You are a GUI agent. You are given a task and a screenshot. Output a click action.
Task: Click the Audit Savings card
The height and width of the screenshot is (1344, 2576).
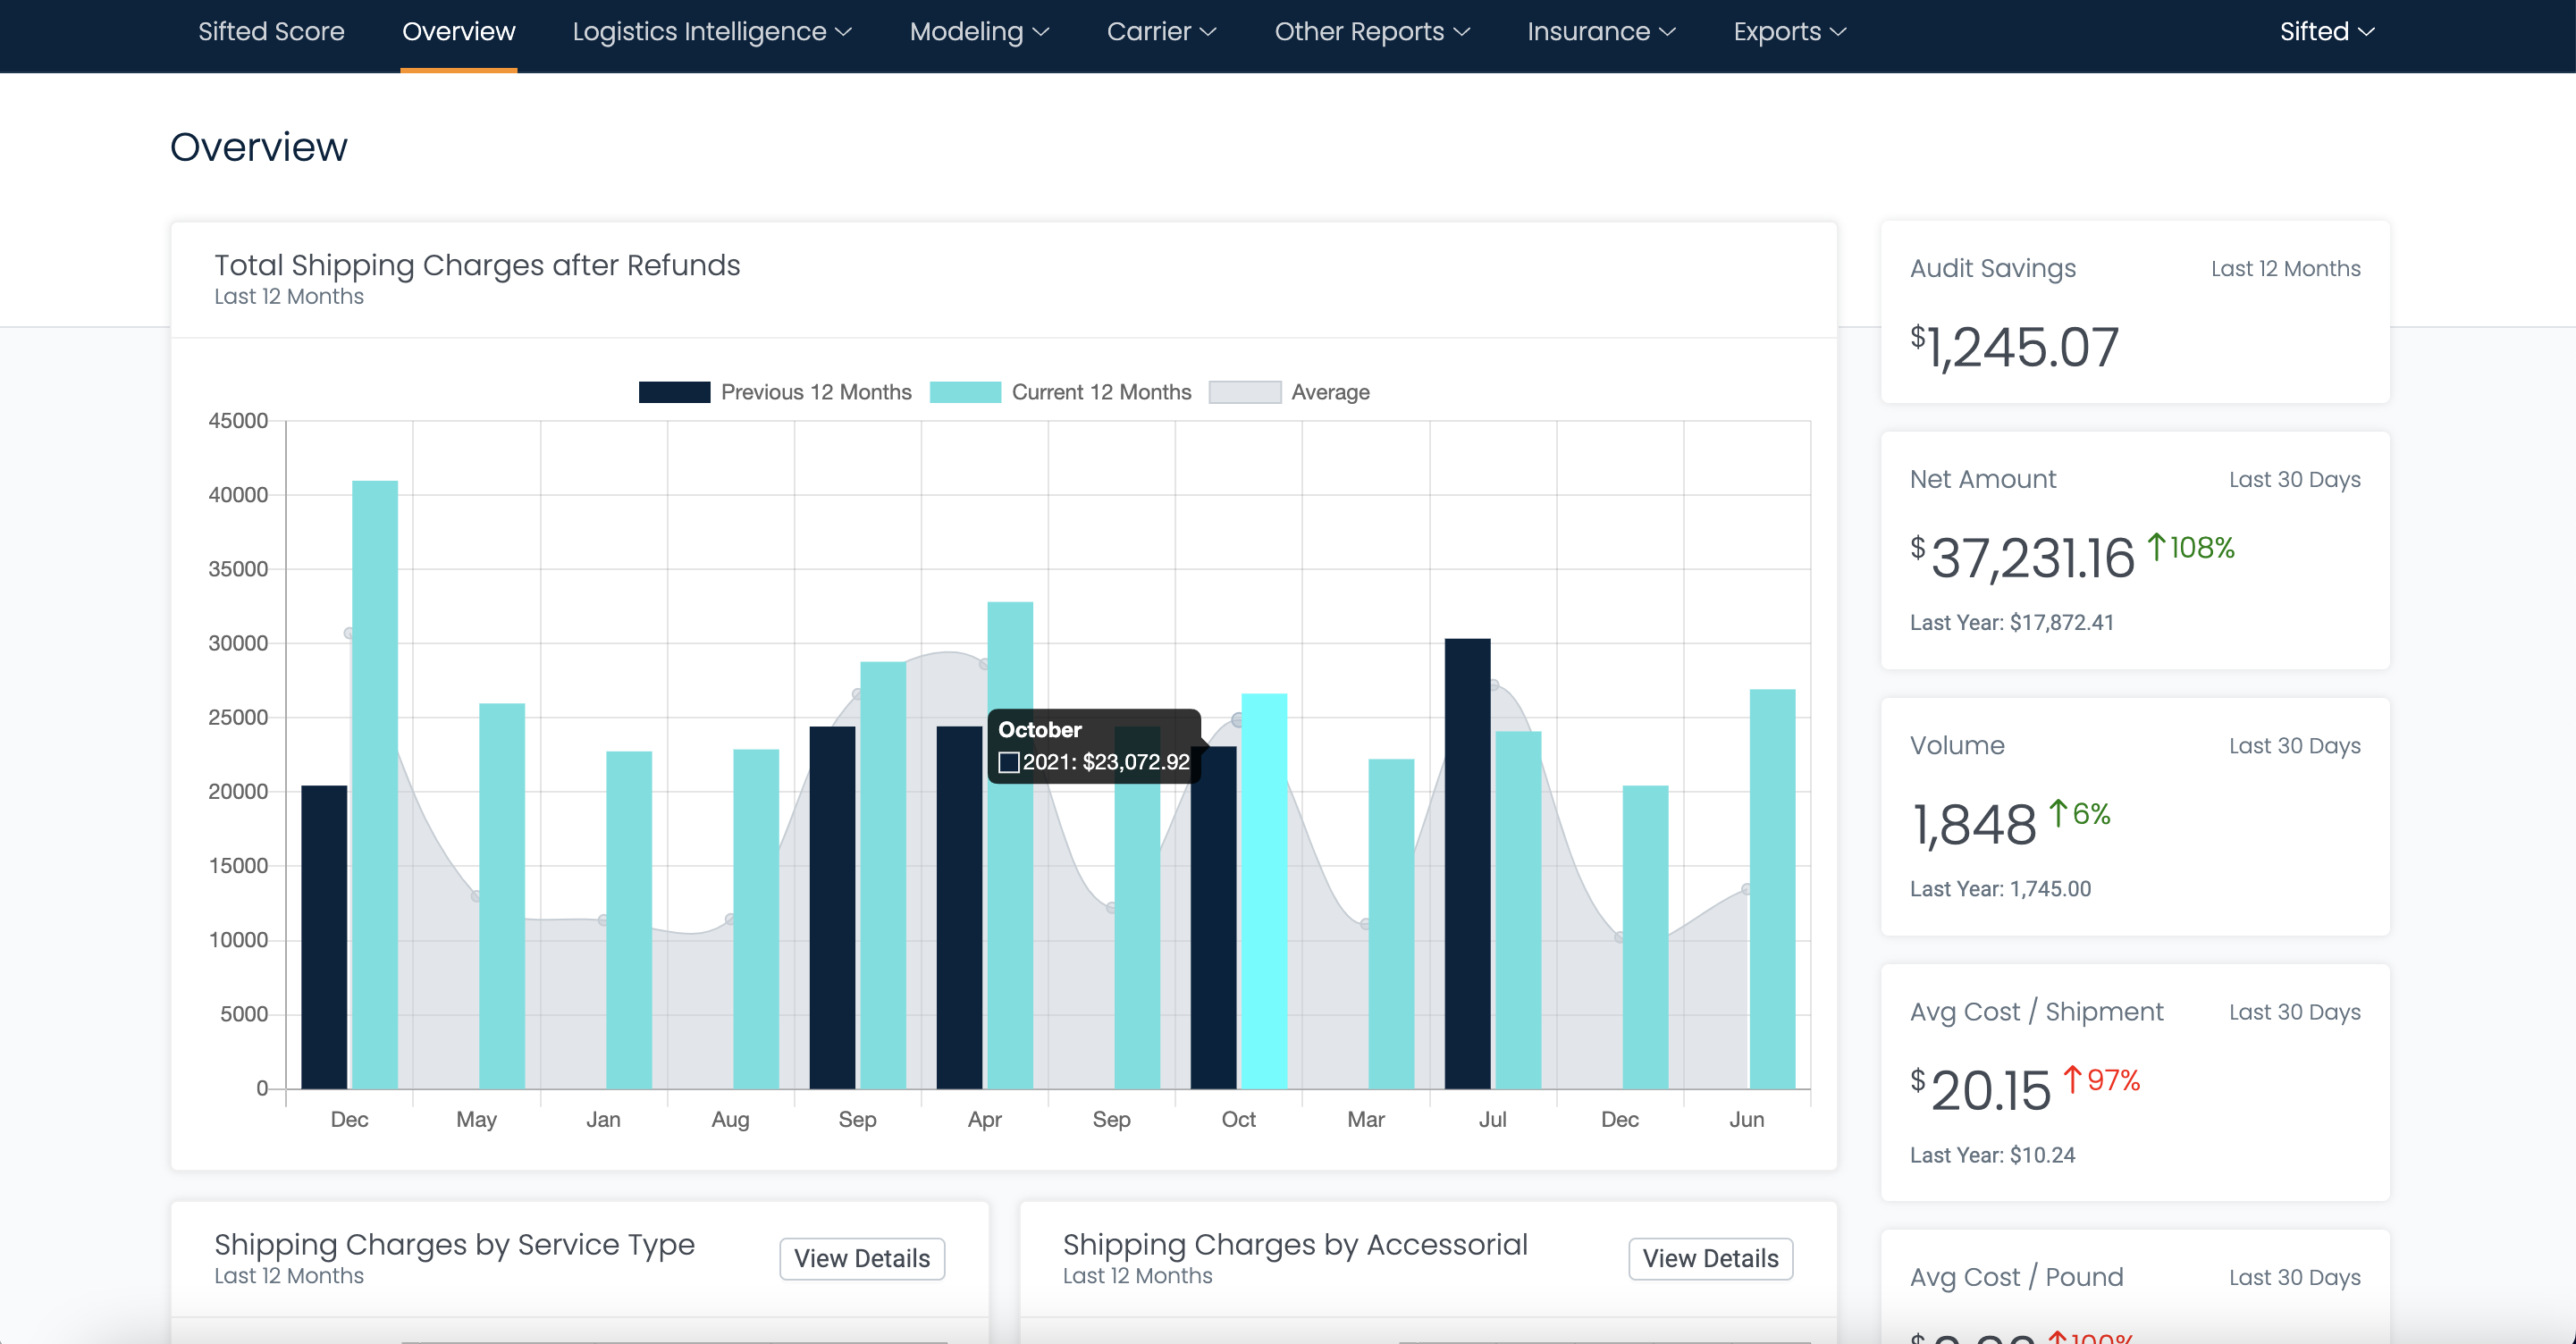pyautogui.click(x=2136, y=312)
